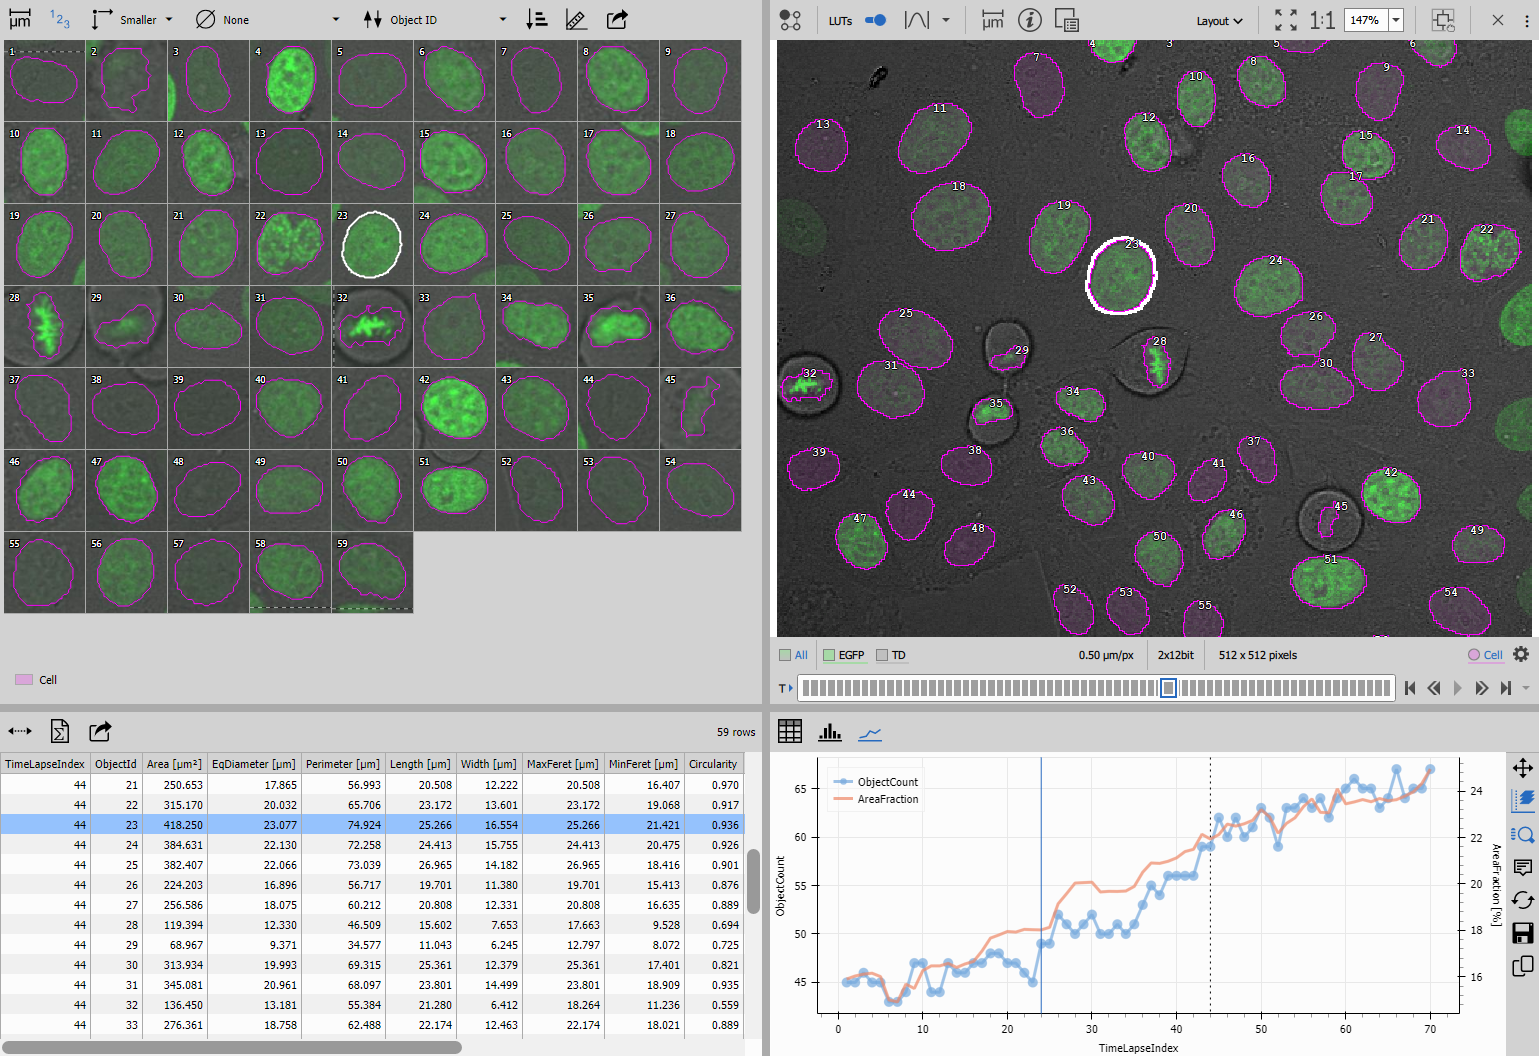This screenshot has width=1539, height=1056.
Task: Sort table by the Perimeter column header
Action: (342, 764)
